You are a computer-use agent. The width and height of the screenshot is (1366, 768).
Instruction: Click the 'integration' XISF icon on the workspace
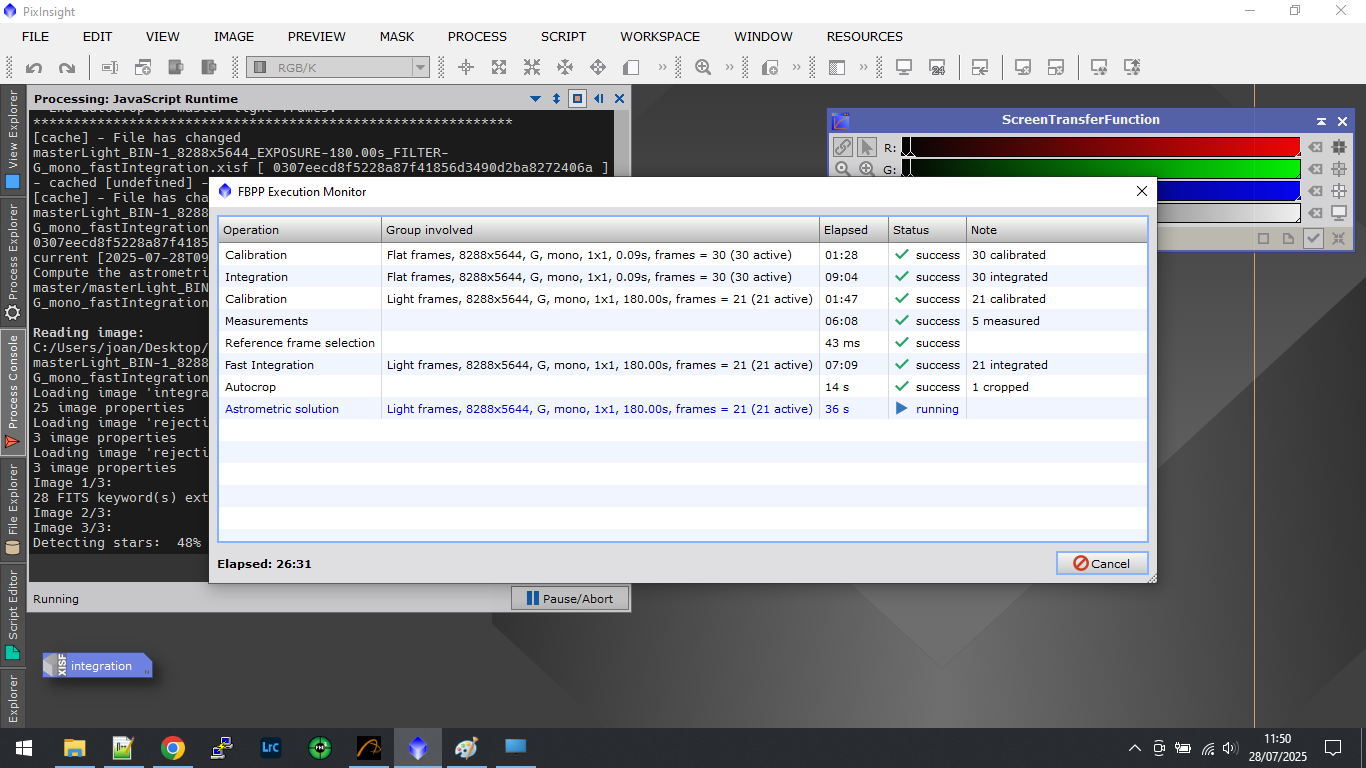pos(97,666)
